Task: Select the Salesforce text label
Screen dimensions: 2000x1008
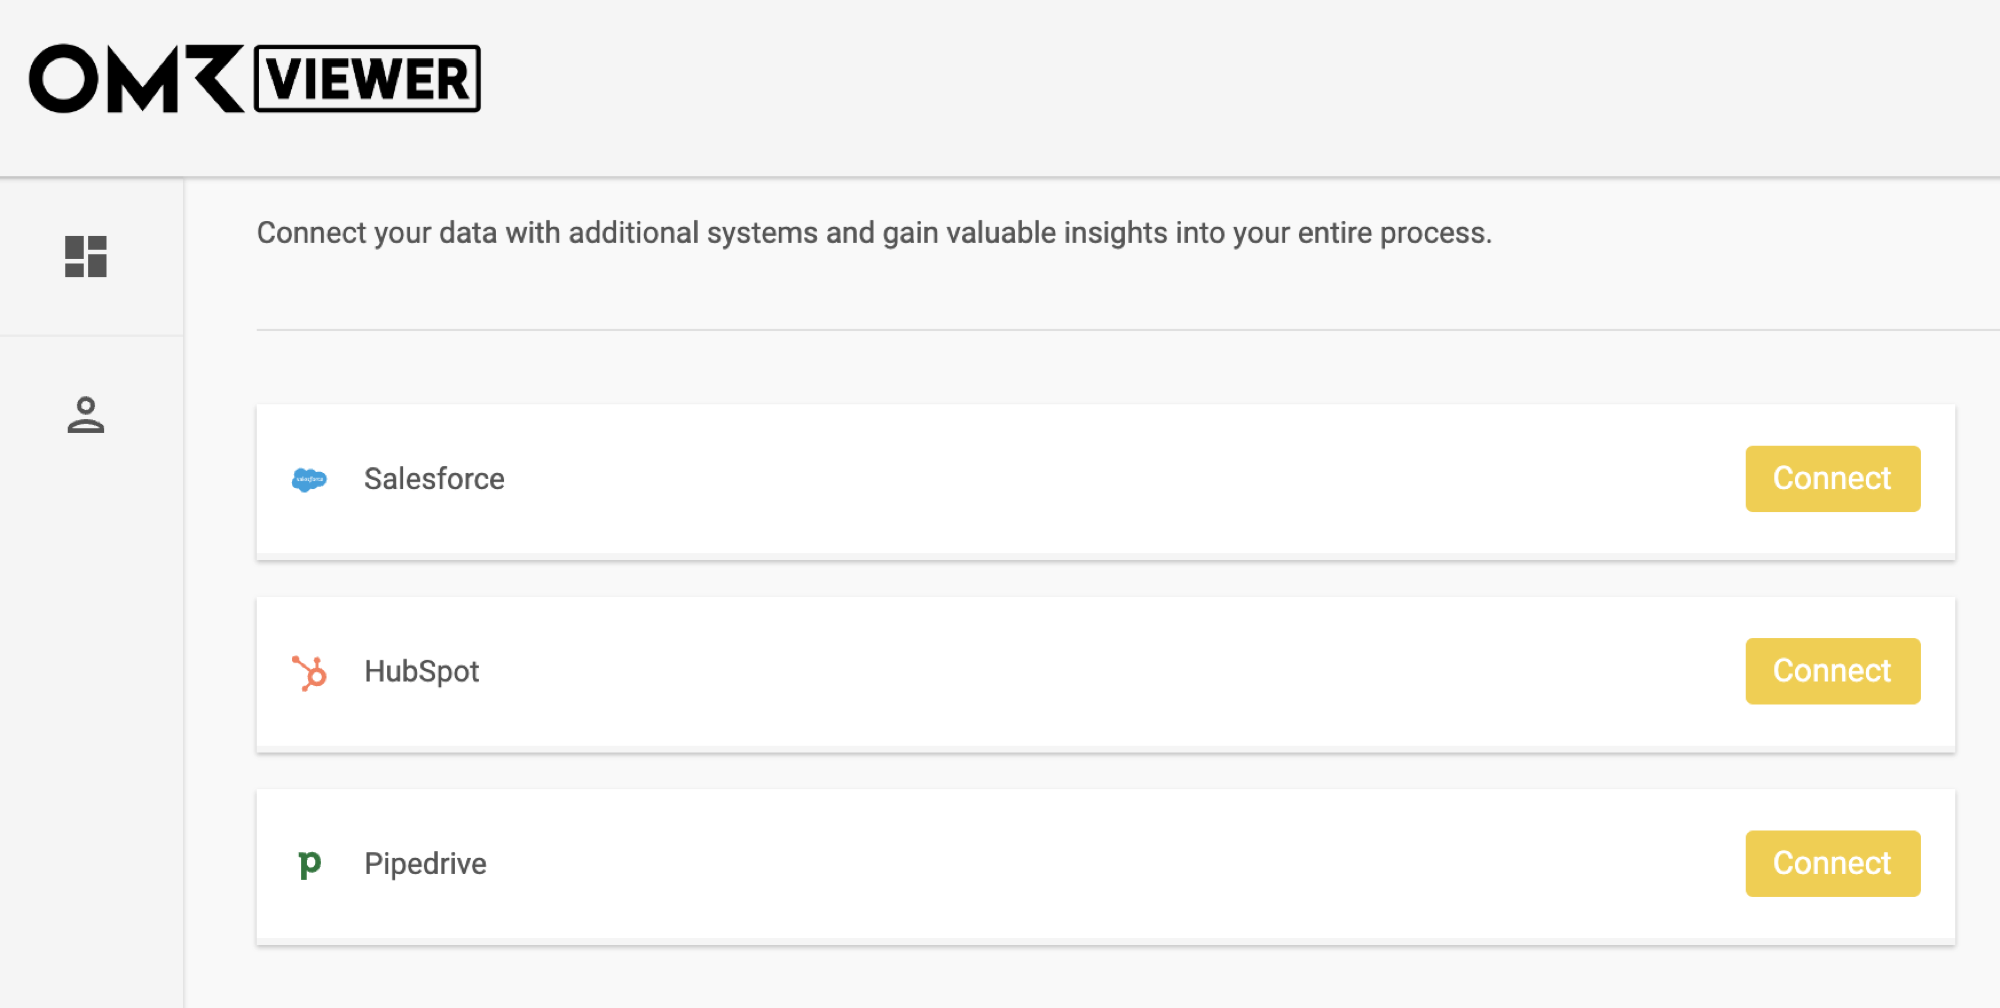Action: (434, 479)
